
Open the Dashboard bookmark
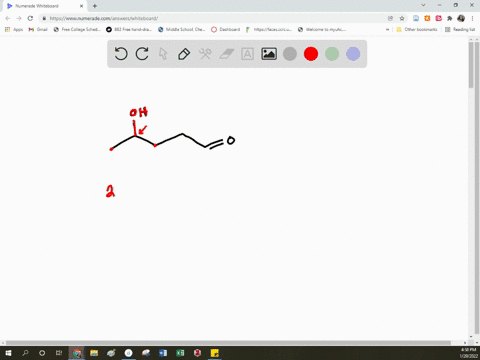point(226,29)
